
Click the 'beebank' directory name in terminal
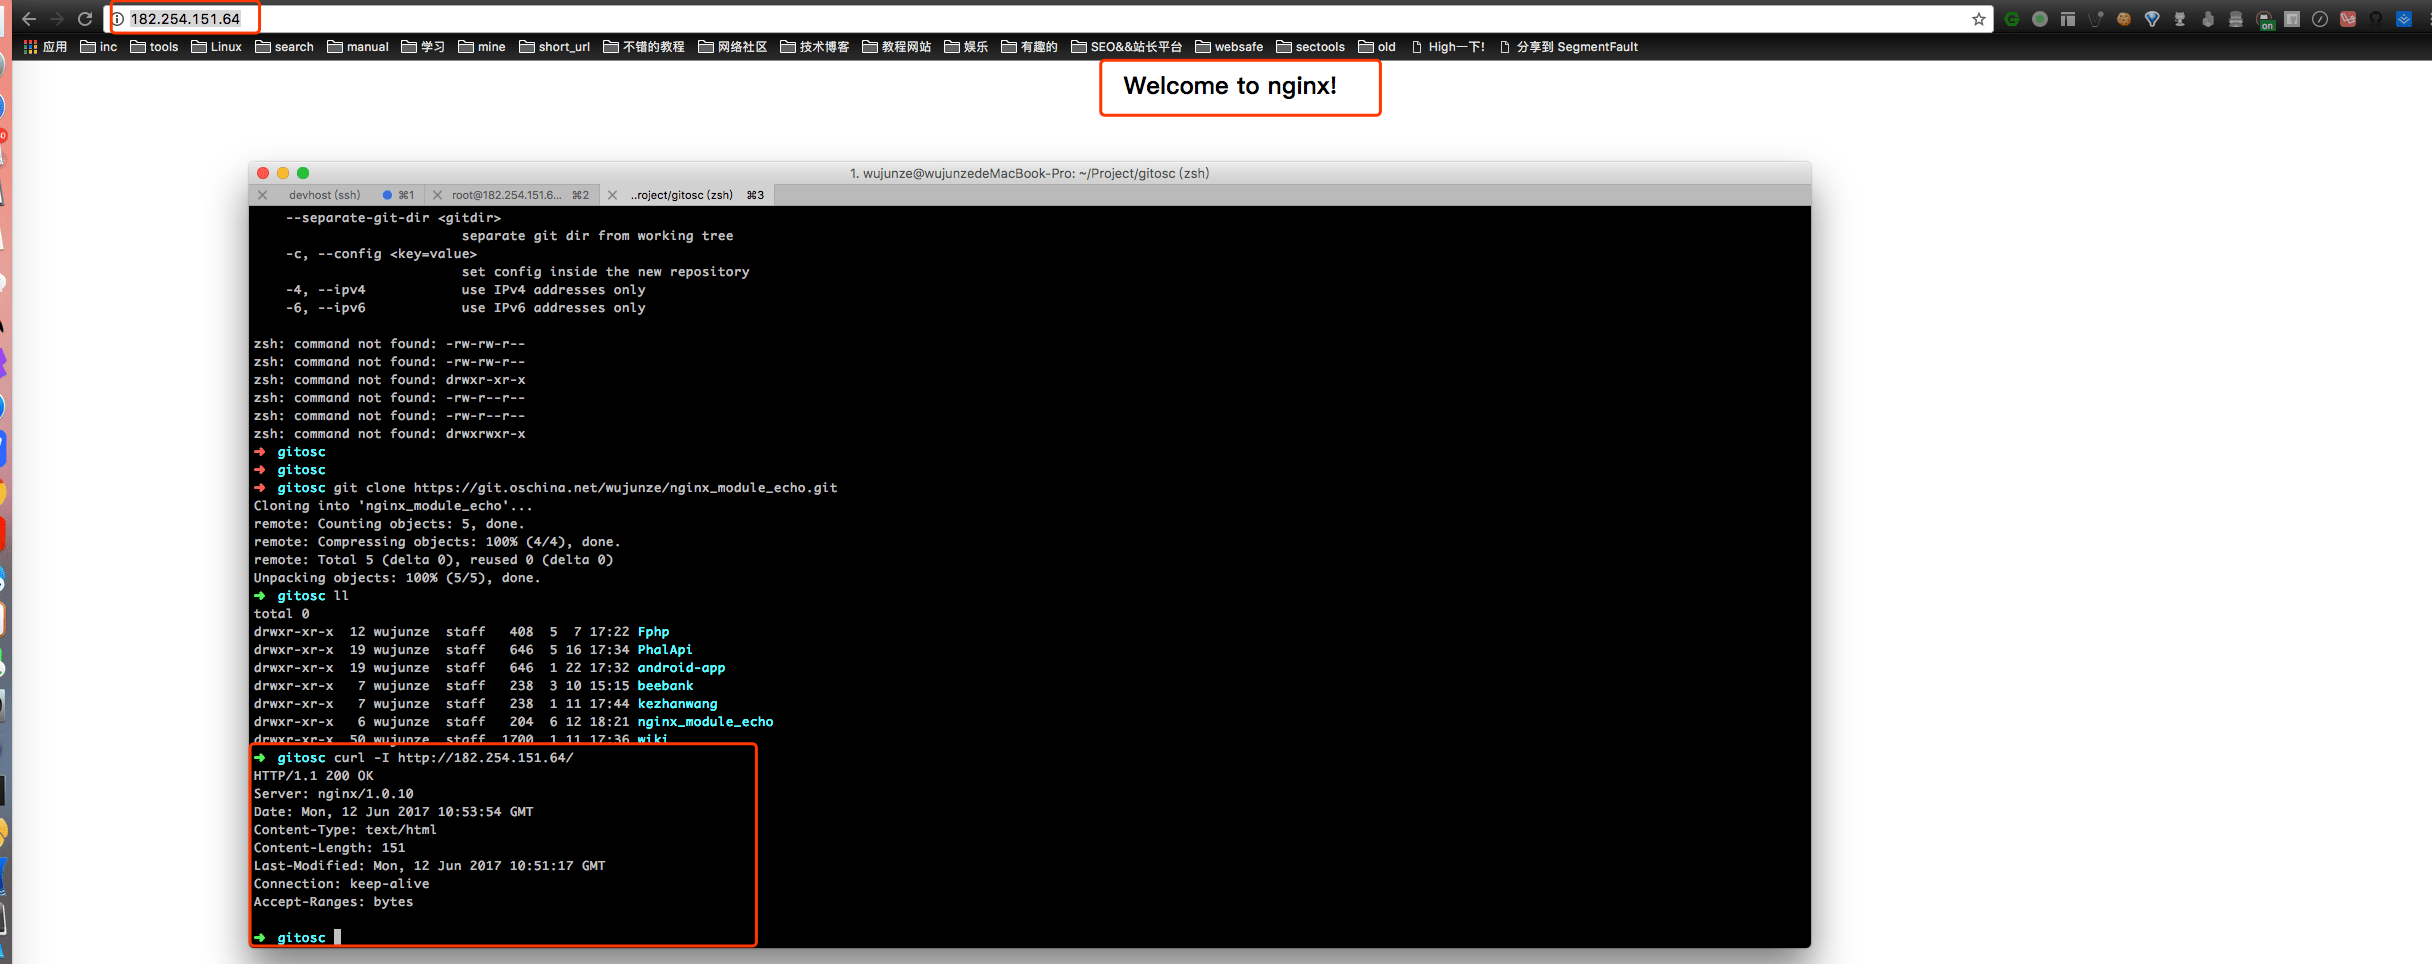tap(666, 686)
